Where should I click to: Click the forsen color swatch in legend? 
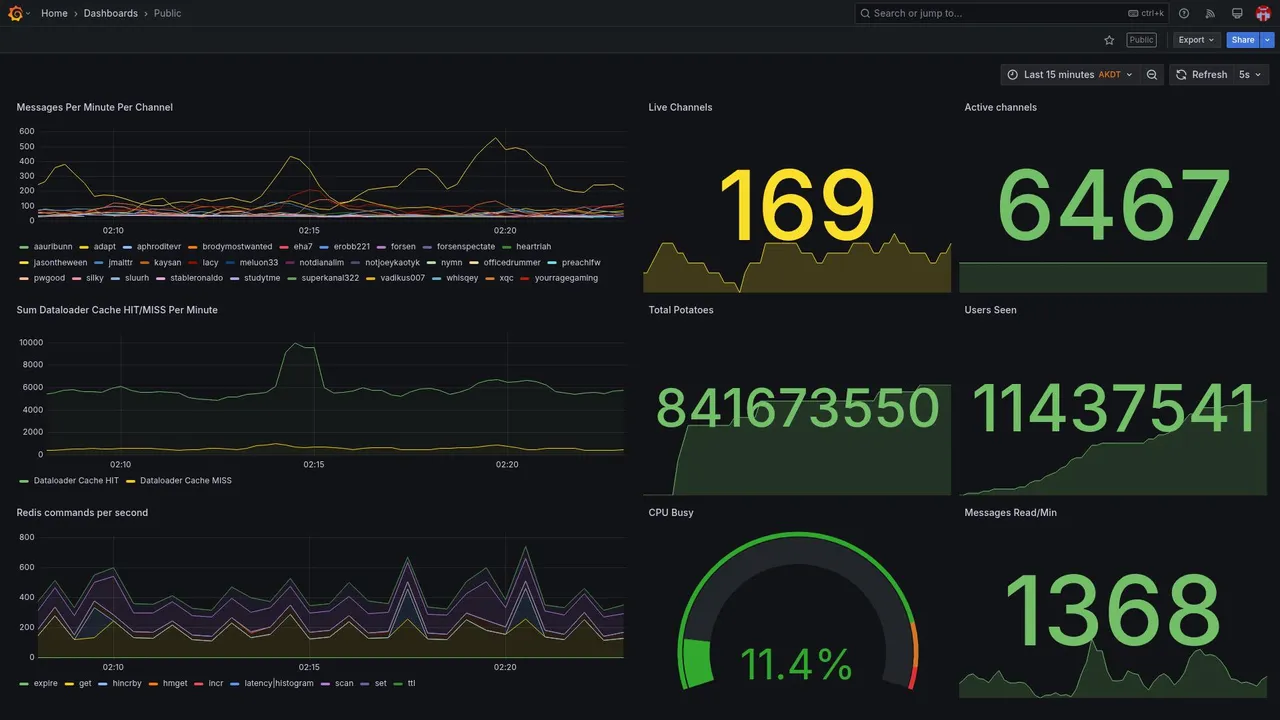(x=382, y=247)
